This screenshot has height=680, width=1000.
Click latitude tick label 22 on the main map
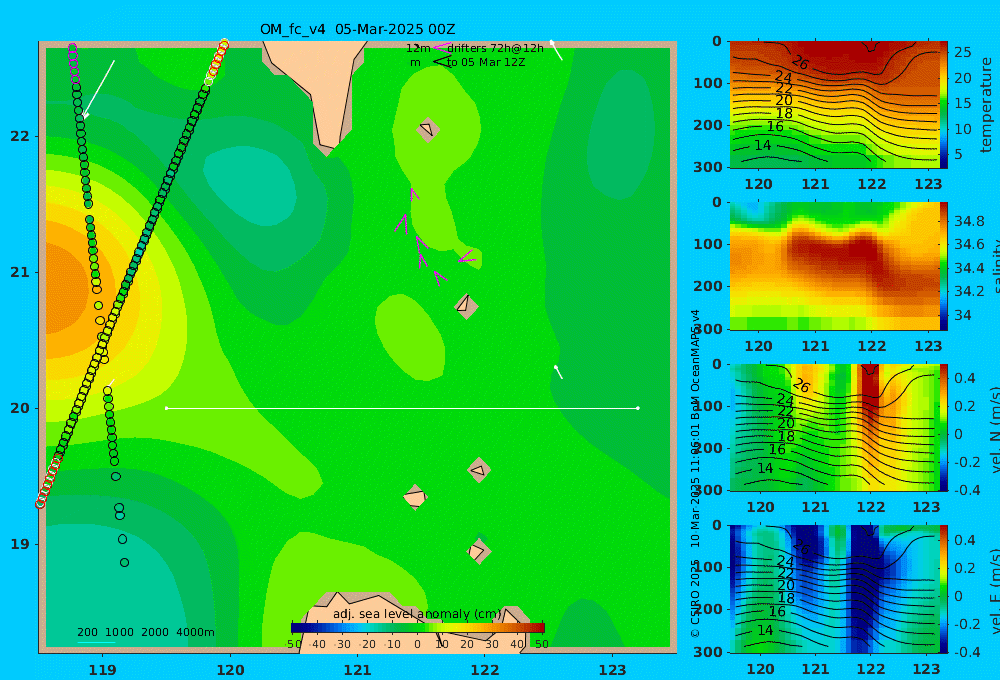click(x=20, y=136)
